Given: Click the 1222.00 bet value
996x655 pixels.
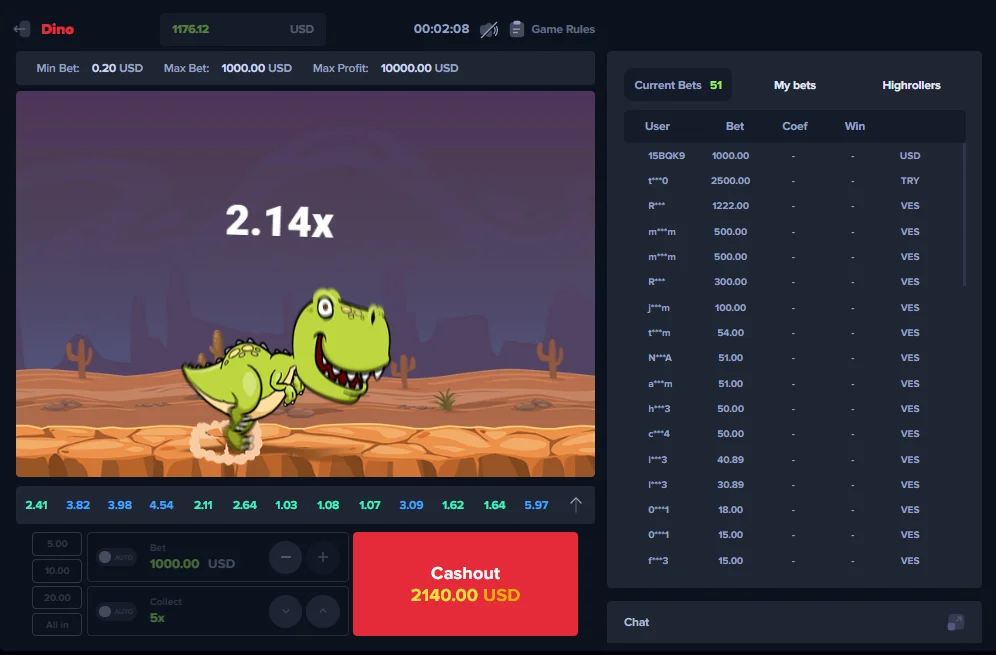Looking at the screenshot, I should click(730, 206).
